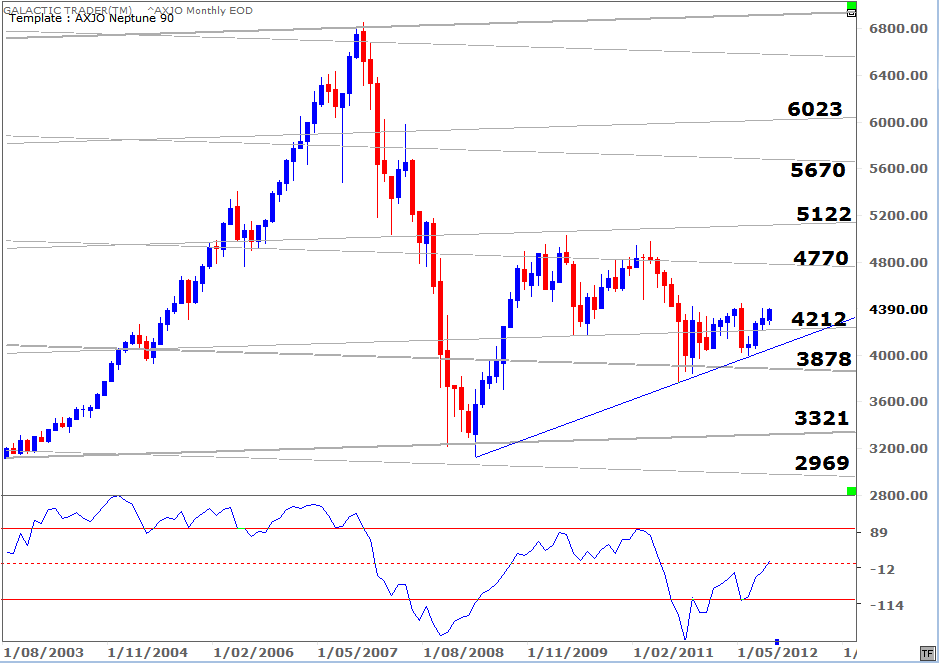This screenshot has width=939, height=663.
Task: Click the 1/02/2006 date label
Action: 253,652
